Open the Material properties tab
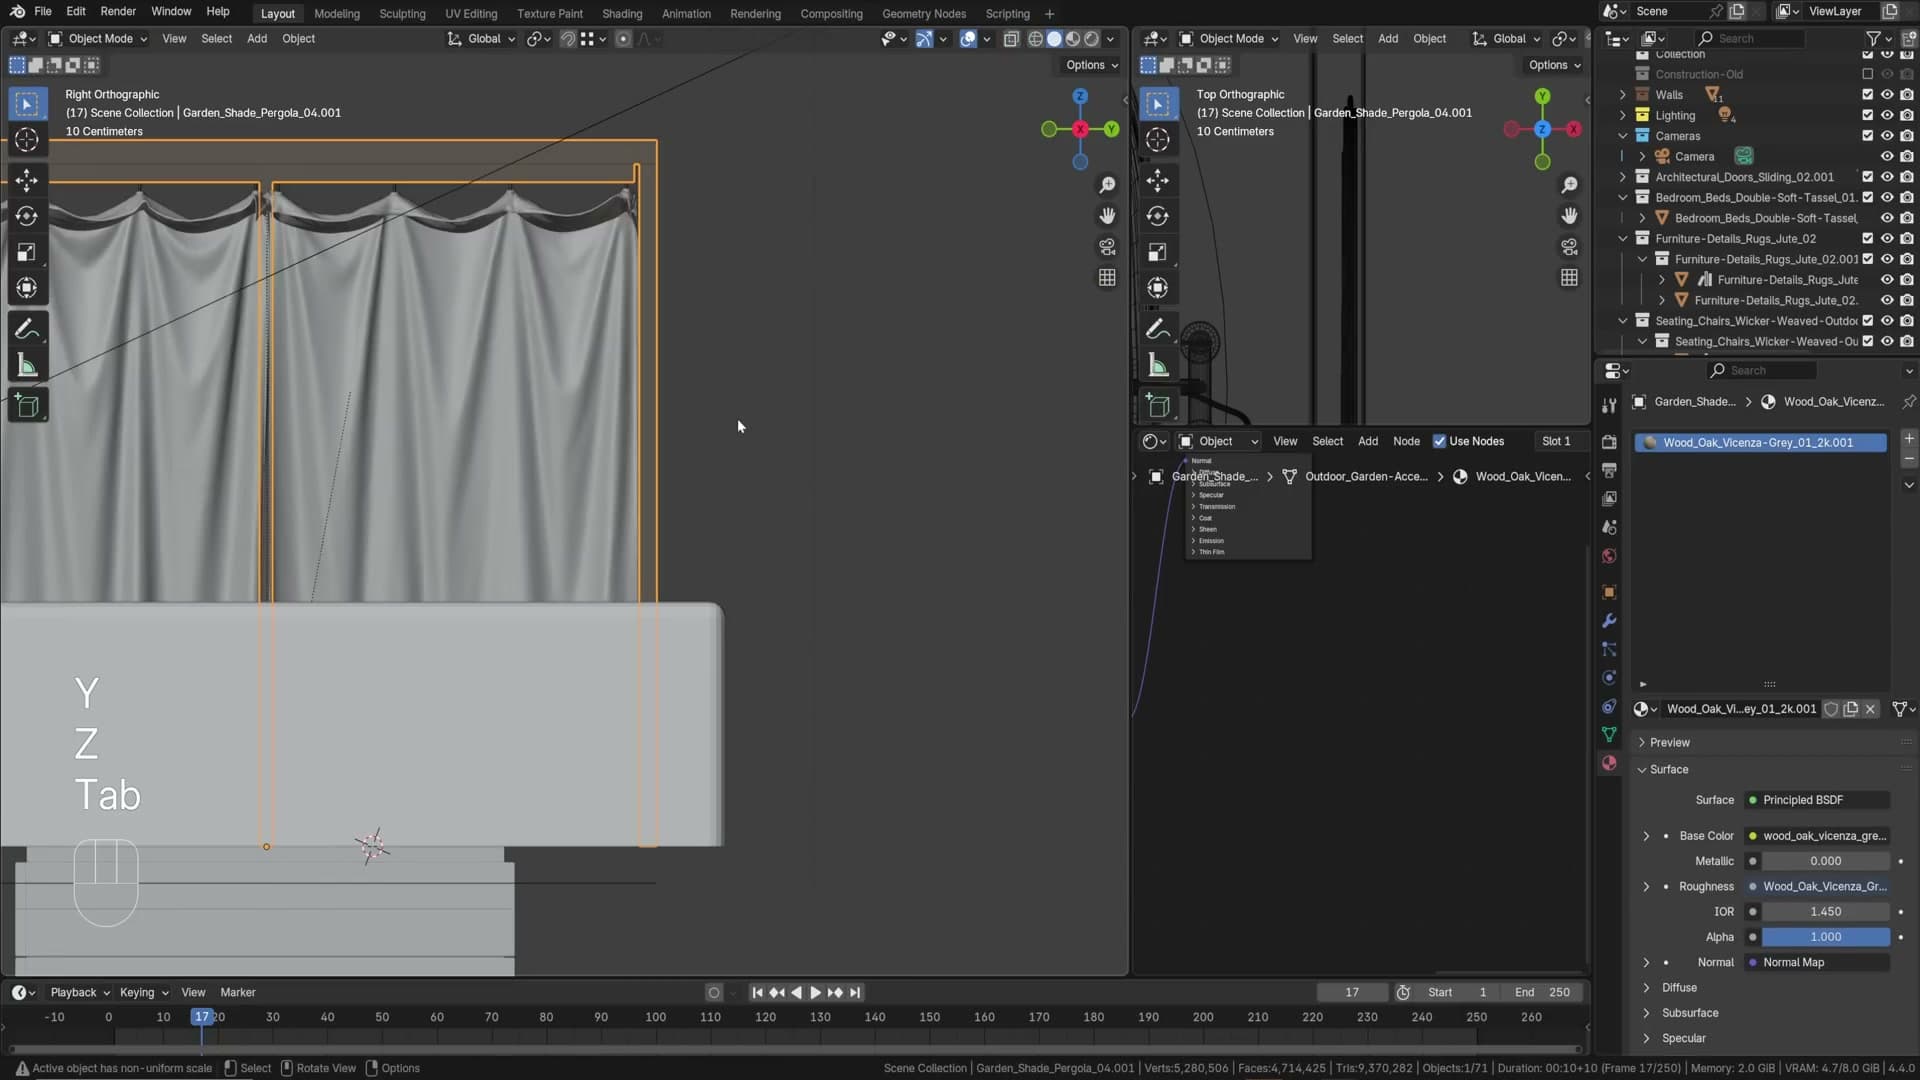This screenshot has width=1920, height=1080. pos(1609,763)
